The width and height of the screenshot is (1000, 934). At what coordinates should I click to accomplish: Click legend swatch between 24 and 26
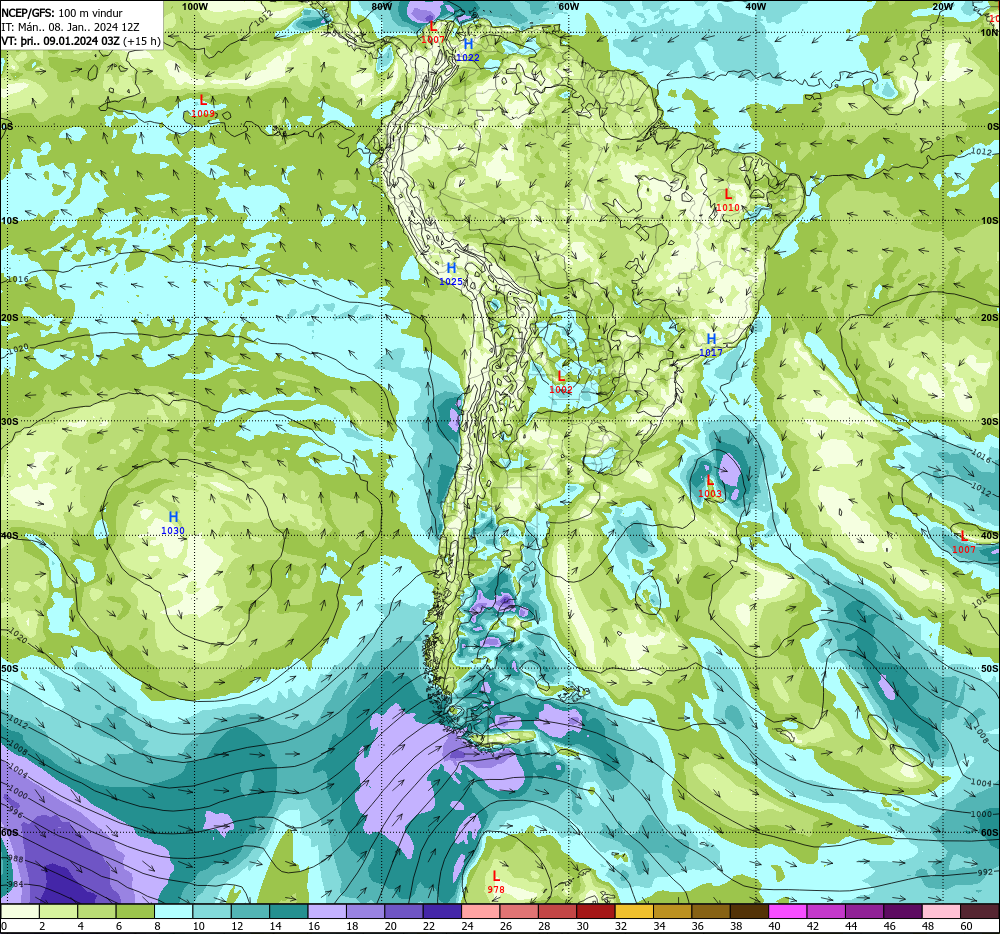pos(481,912)
